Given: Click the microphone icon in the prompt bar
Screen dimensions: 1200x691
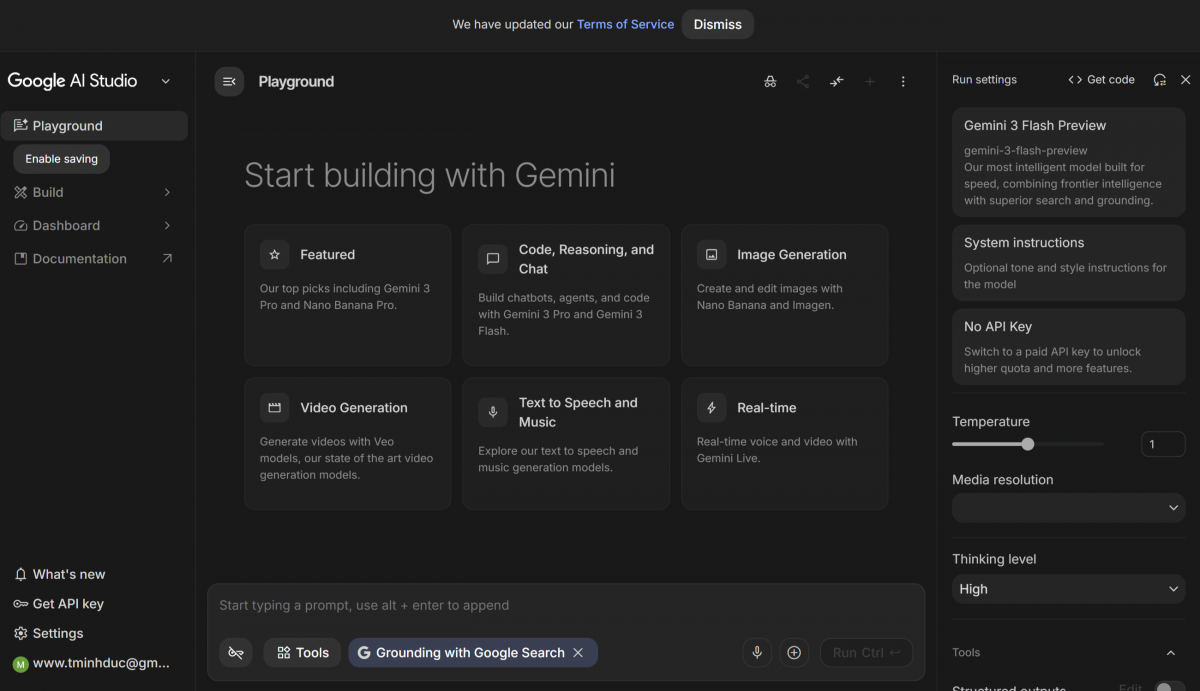Looking at the screenshot, I should click(757, 652).
